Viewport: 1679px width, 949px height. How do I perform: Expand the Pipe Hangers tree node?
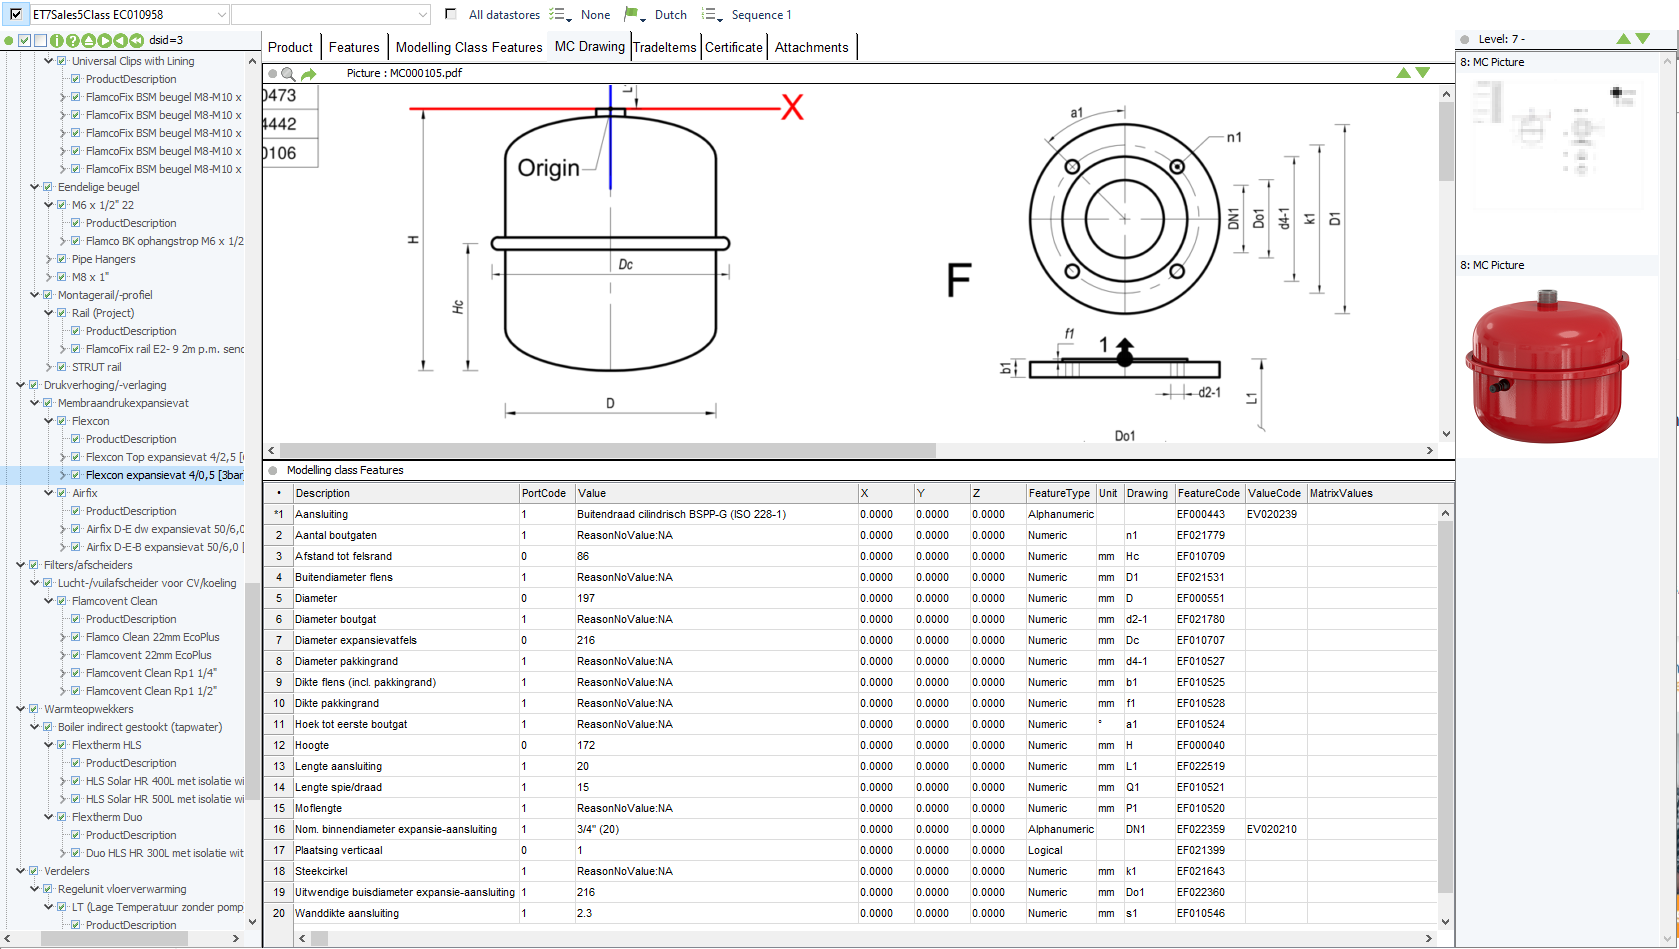tap(48, 260)
